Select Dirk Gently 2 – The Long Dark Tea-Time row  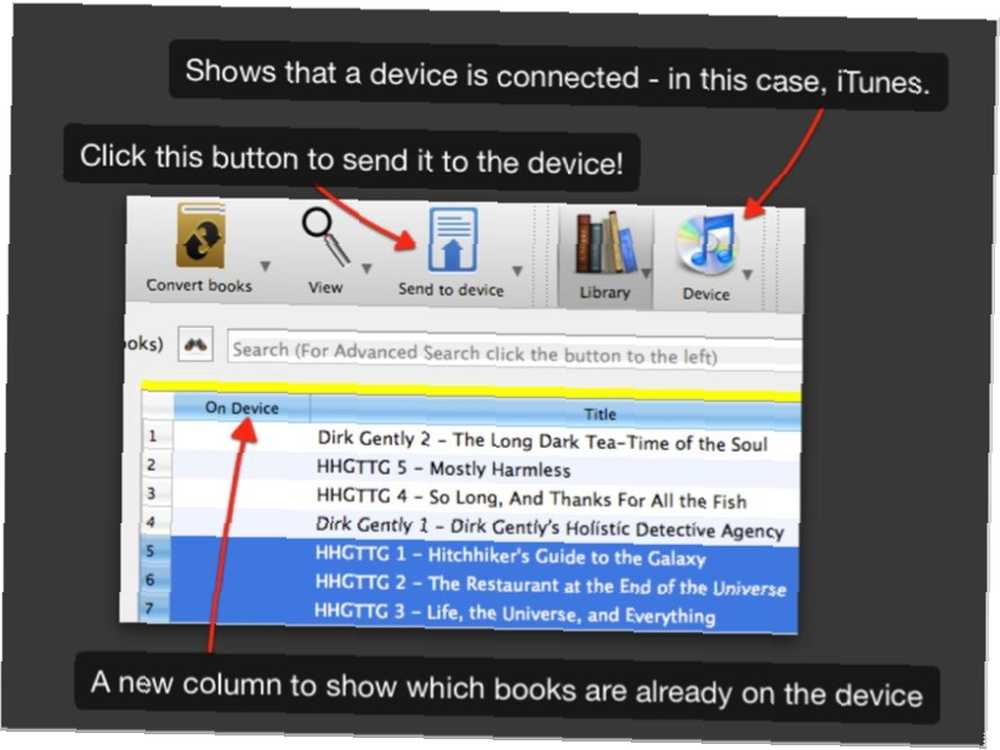[x=486, y=440]
